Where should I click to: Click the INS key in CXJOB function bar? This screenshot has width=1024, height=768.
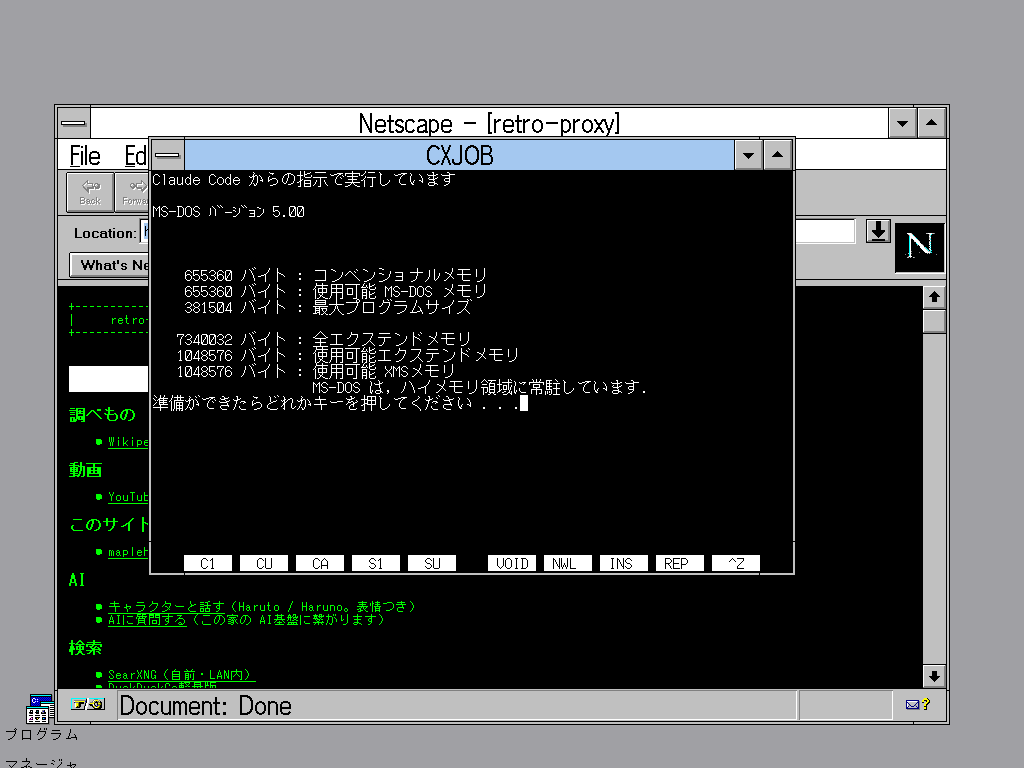pyautogui.click(x=624, y=564)
